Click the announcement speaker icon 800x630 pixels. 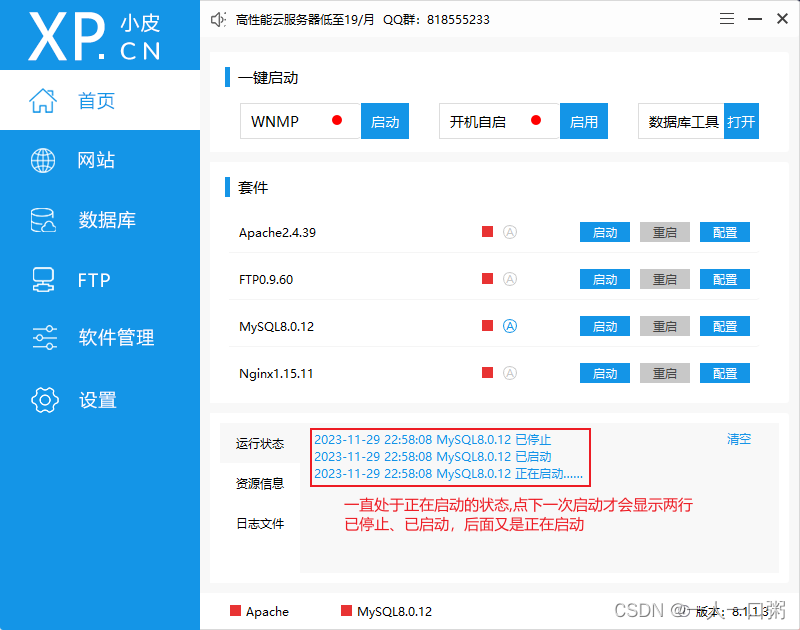(218, 18)
